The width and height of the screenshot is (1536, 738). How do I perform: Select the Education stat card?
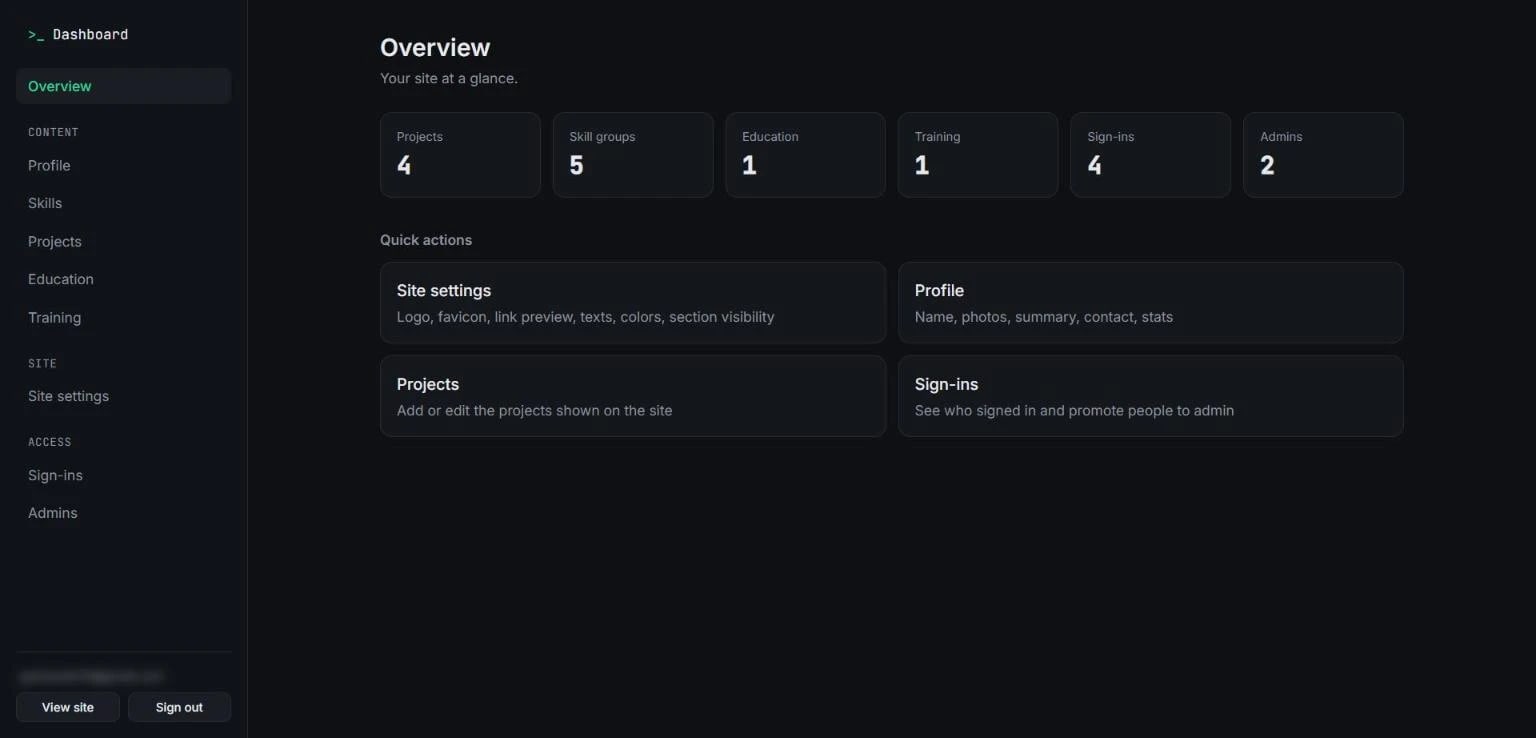(805, 155)
